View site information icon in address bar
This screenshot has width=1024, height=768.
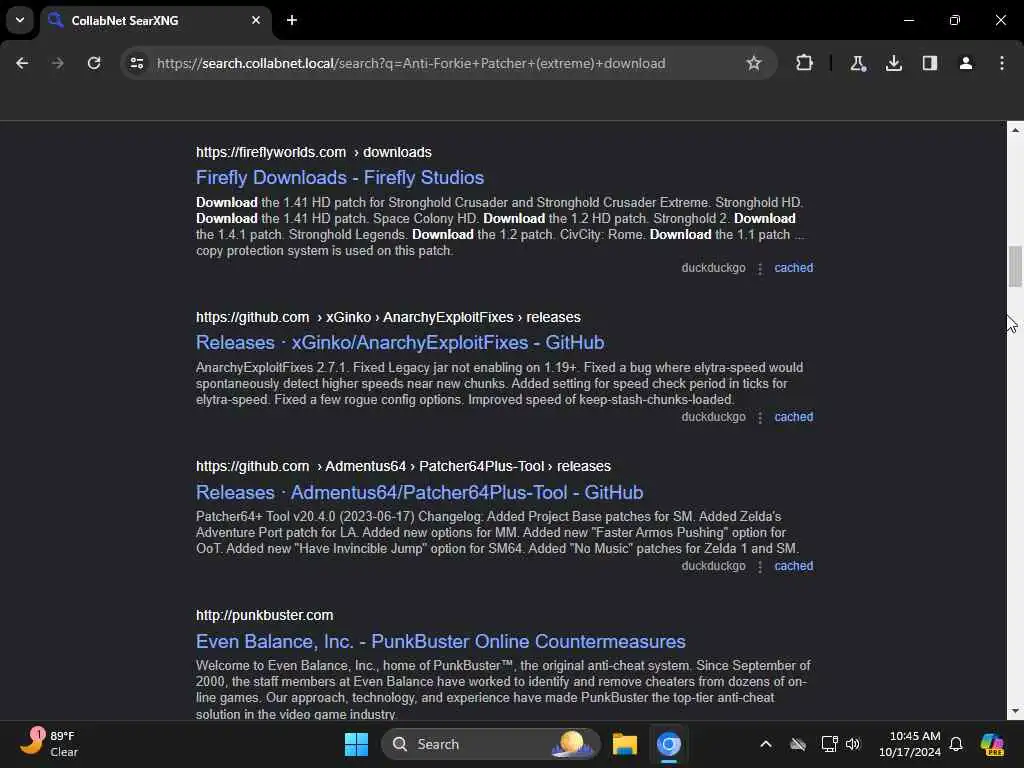pyautogui.click(x=136, y=63)
